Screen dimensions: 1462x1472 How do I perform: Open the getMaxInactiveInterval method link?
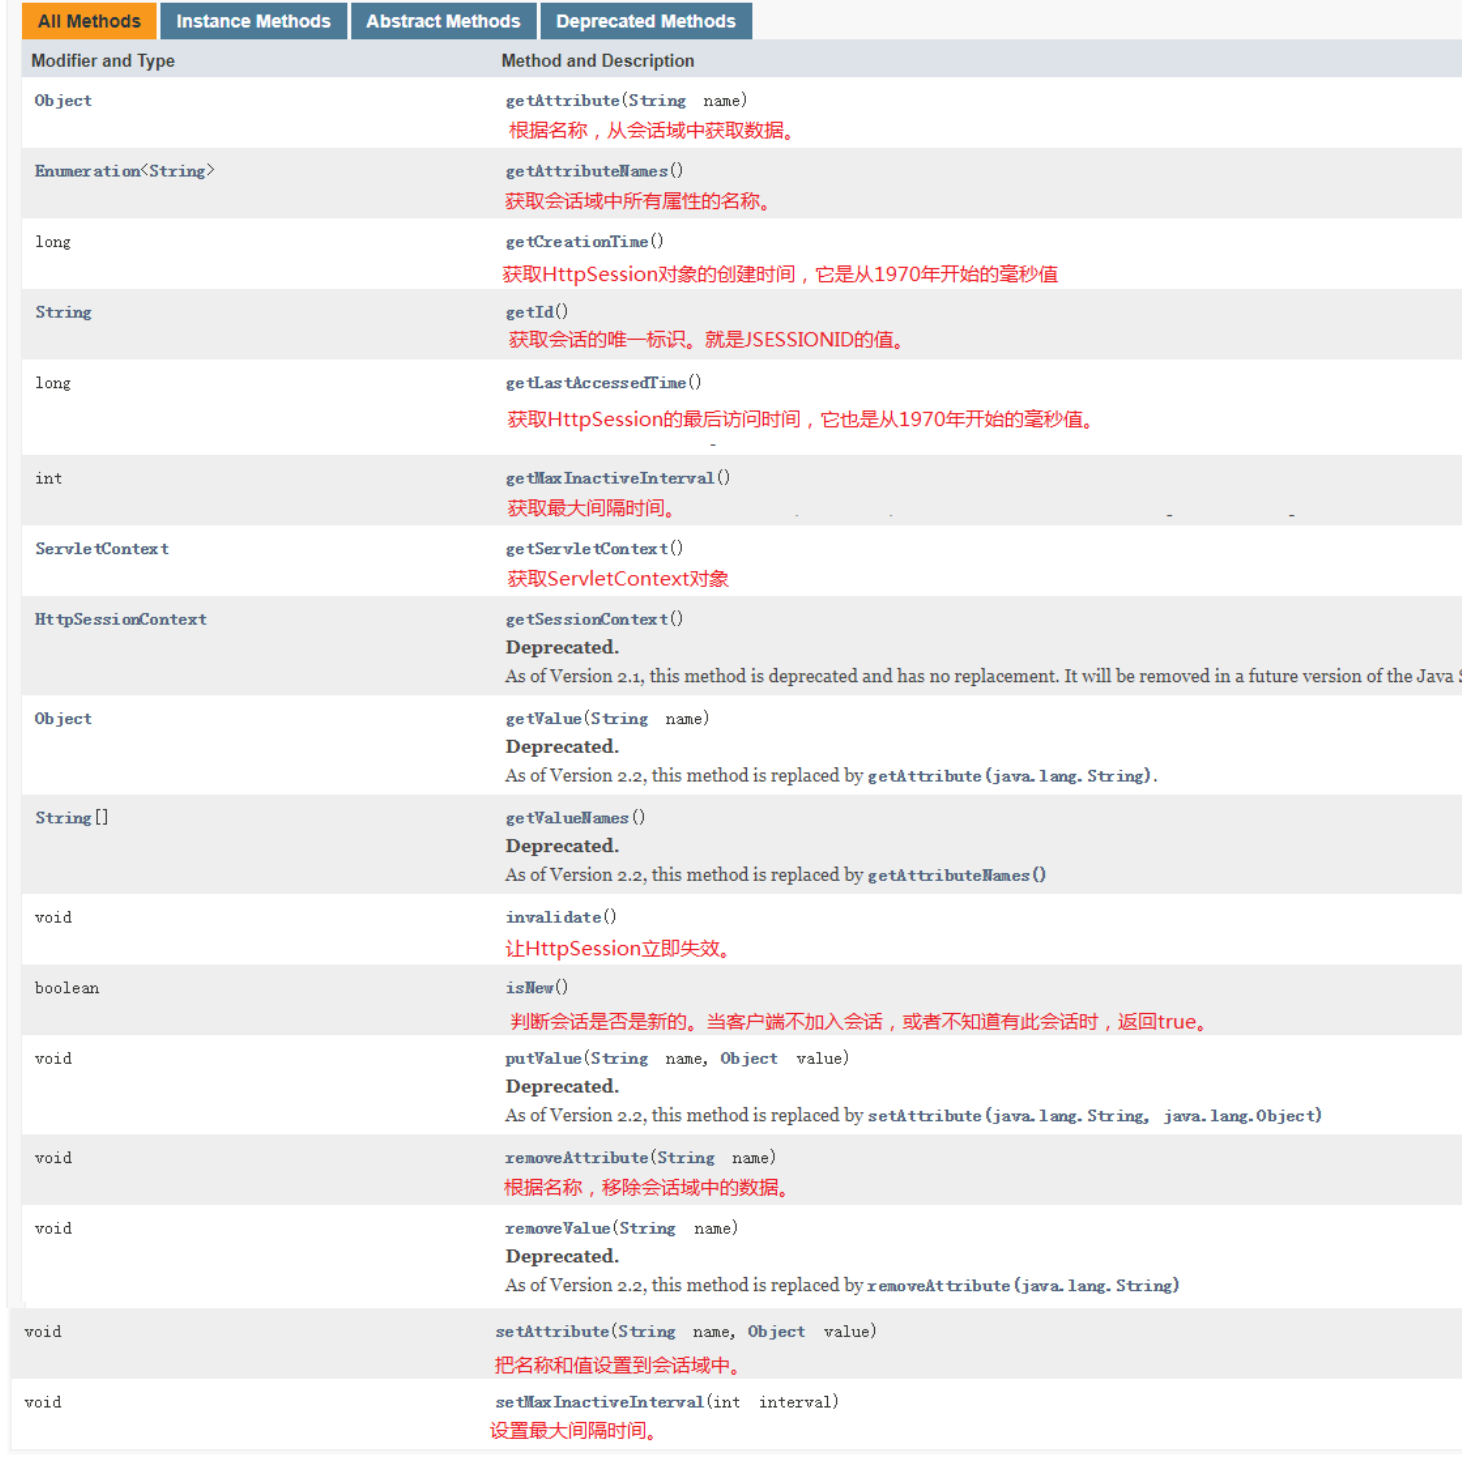(609, 478)
